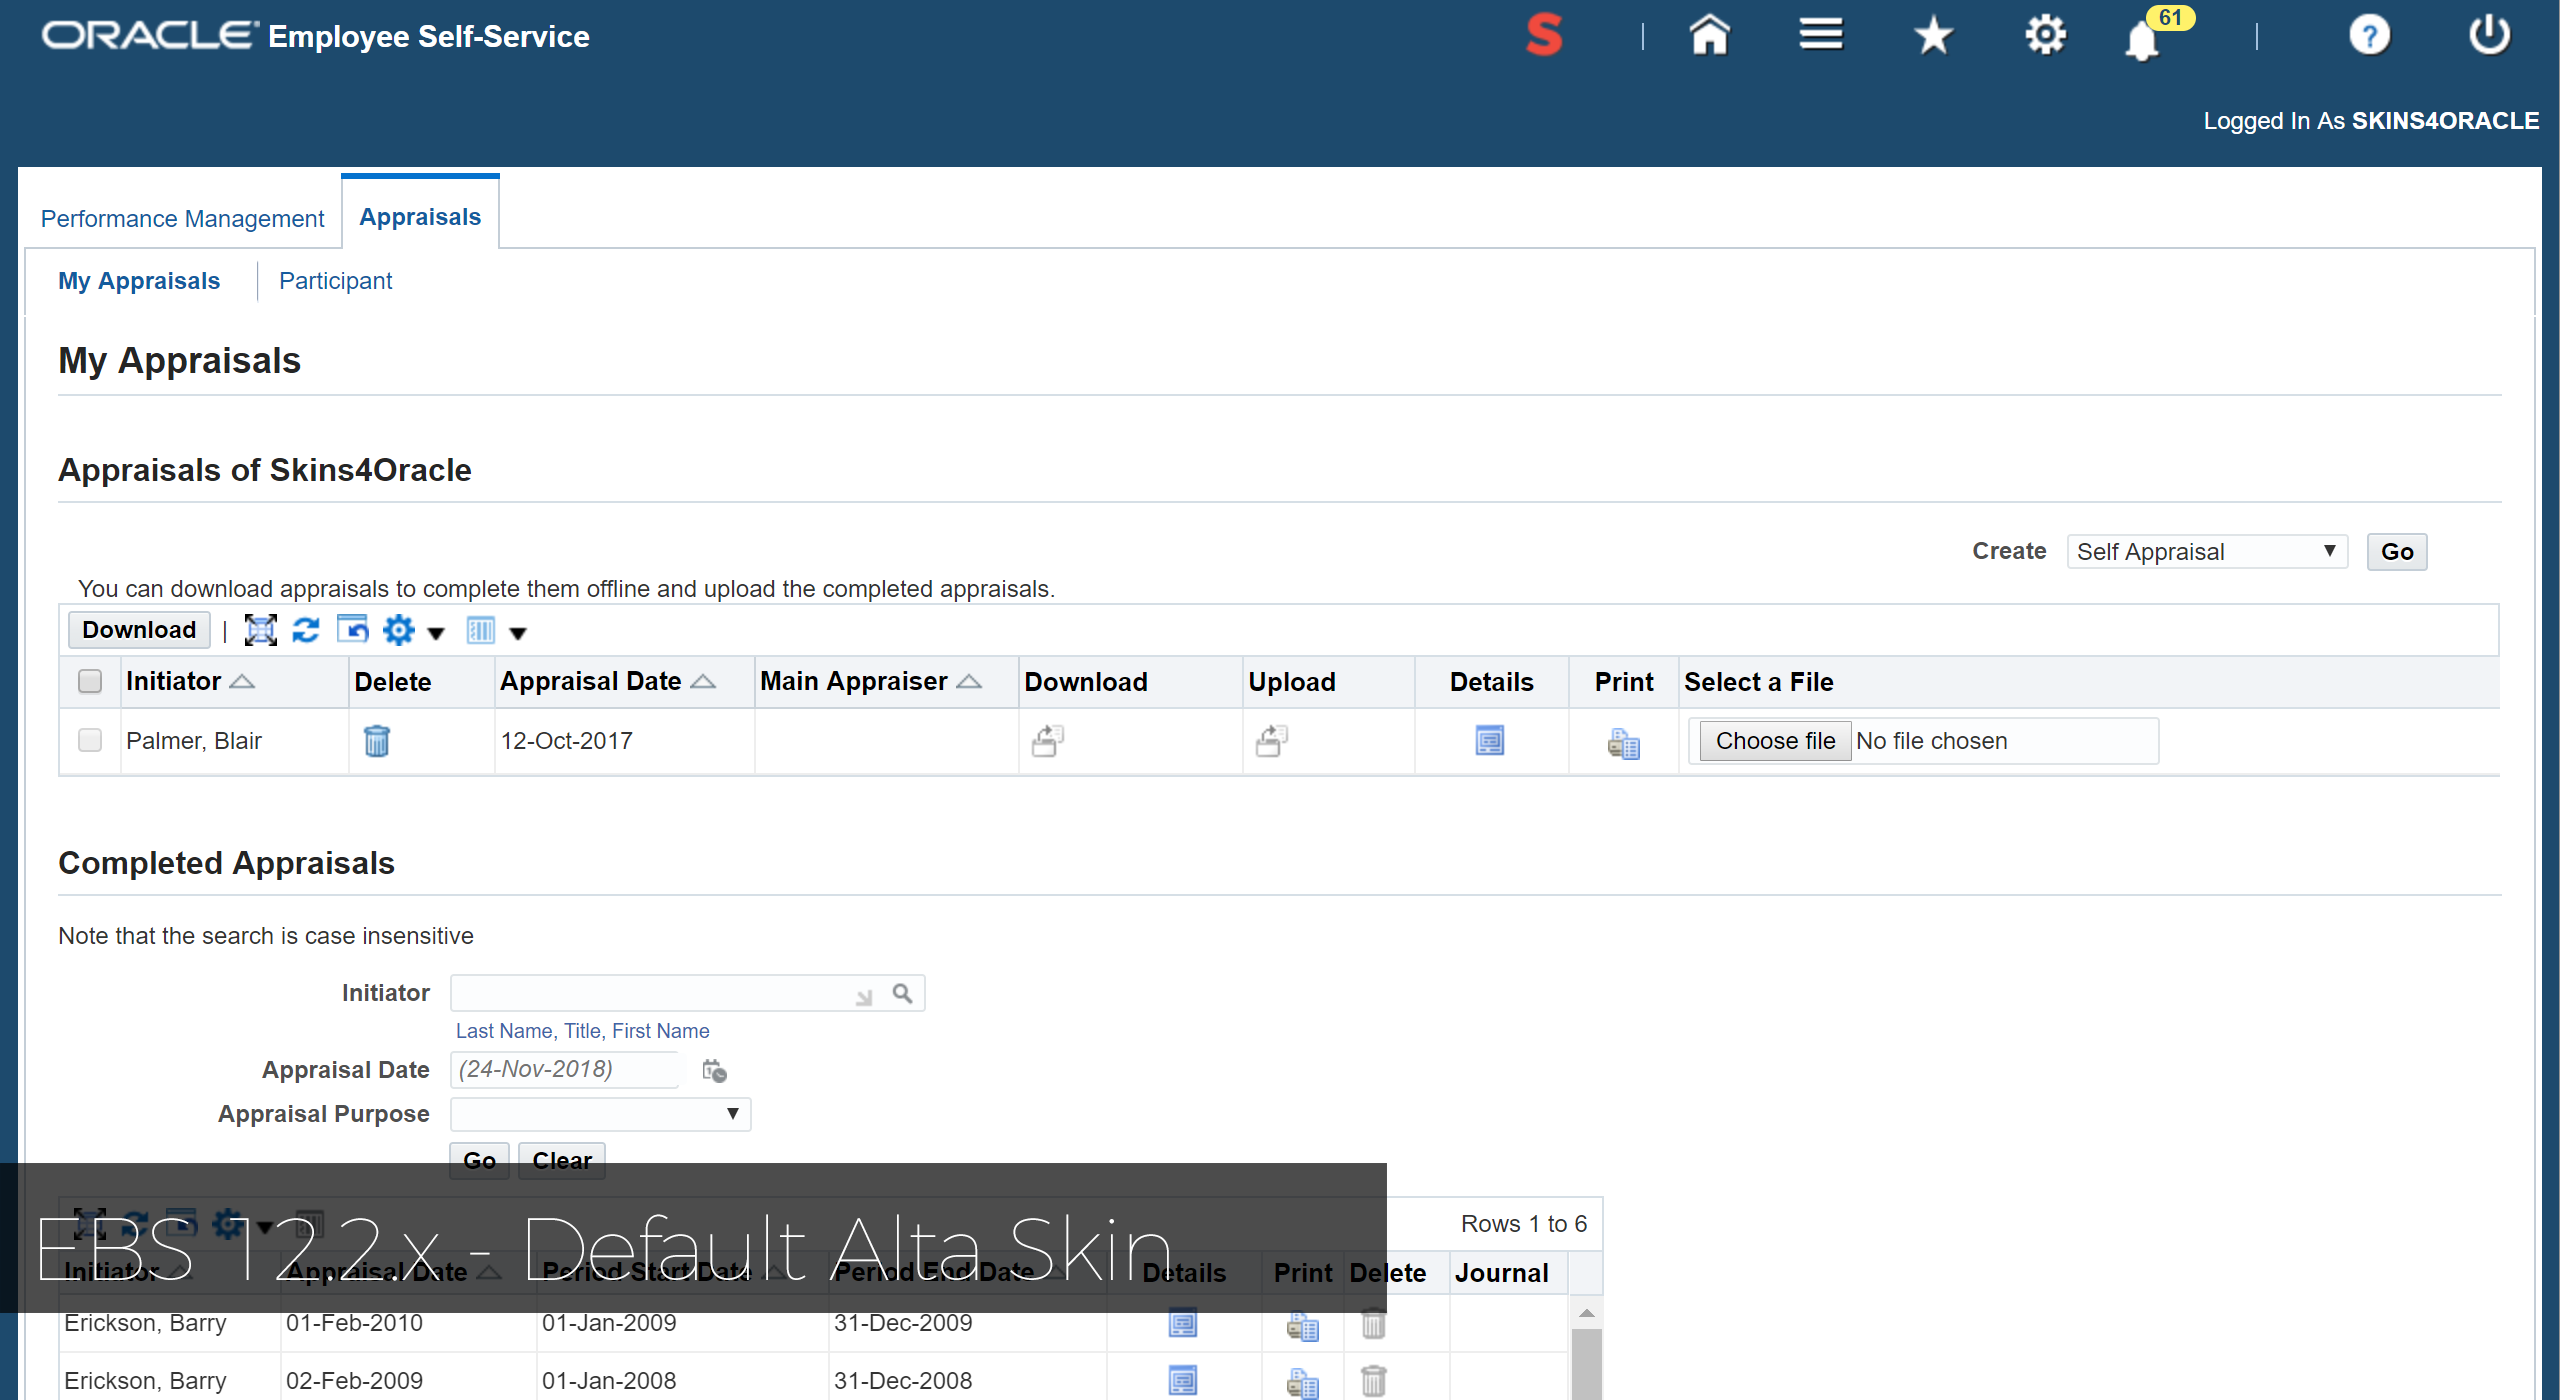The width and height of the screenshot is (2560, 1400).
Task: Click the Logout power icon
Action: [2489, 35]
